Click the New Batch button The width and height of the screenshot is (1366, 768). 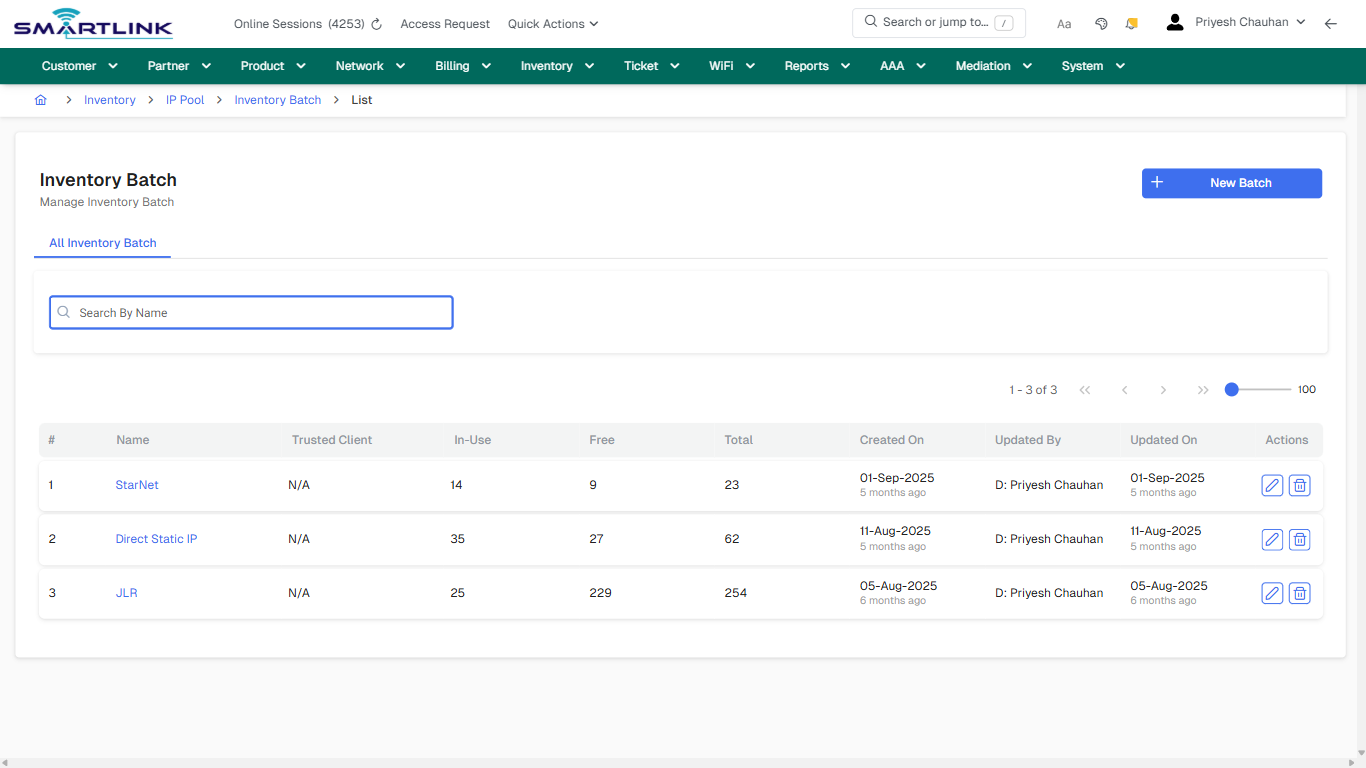[x=1231, y=183]
